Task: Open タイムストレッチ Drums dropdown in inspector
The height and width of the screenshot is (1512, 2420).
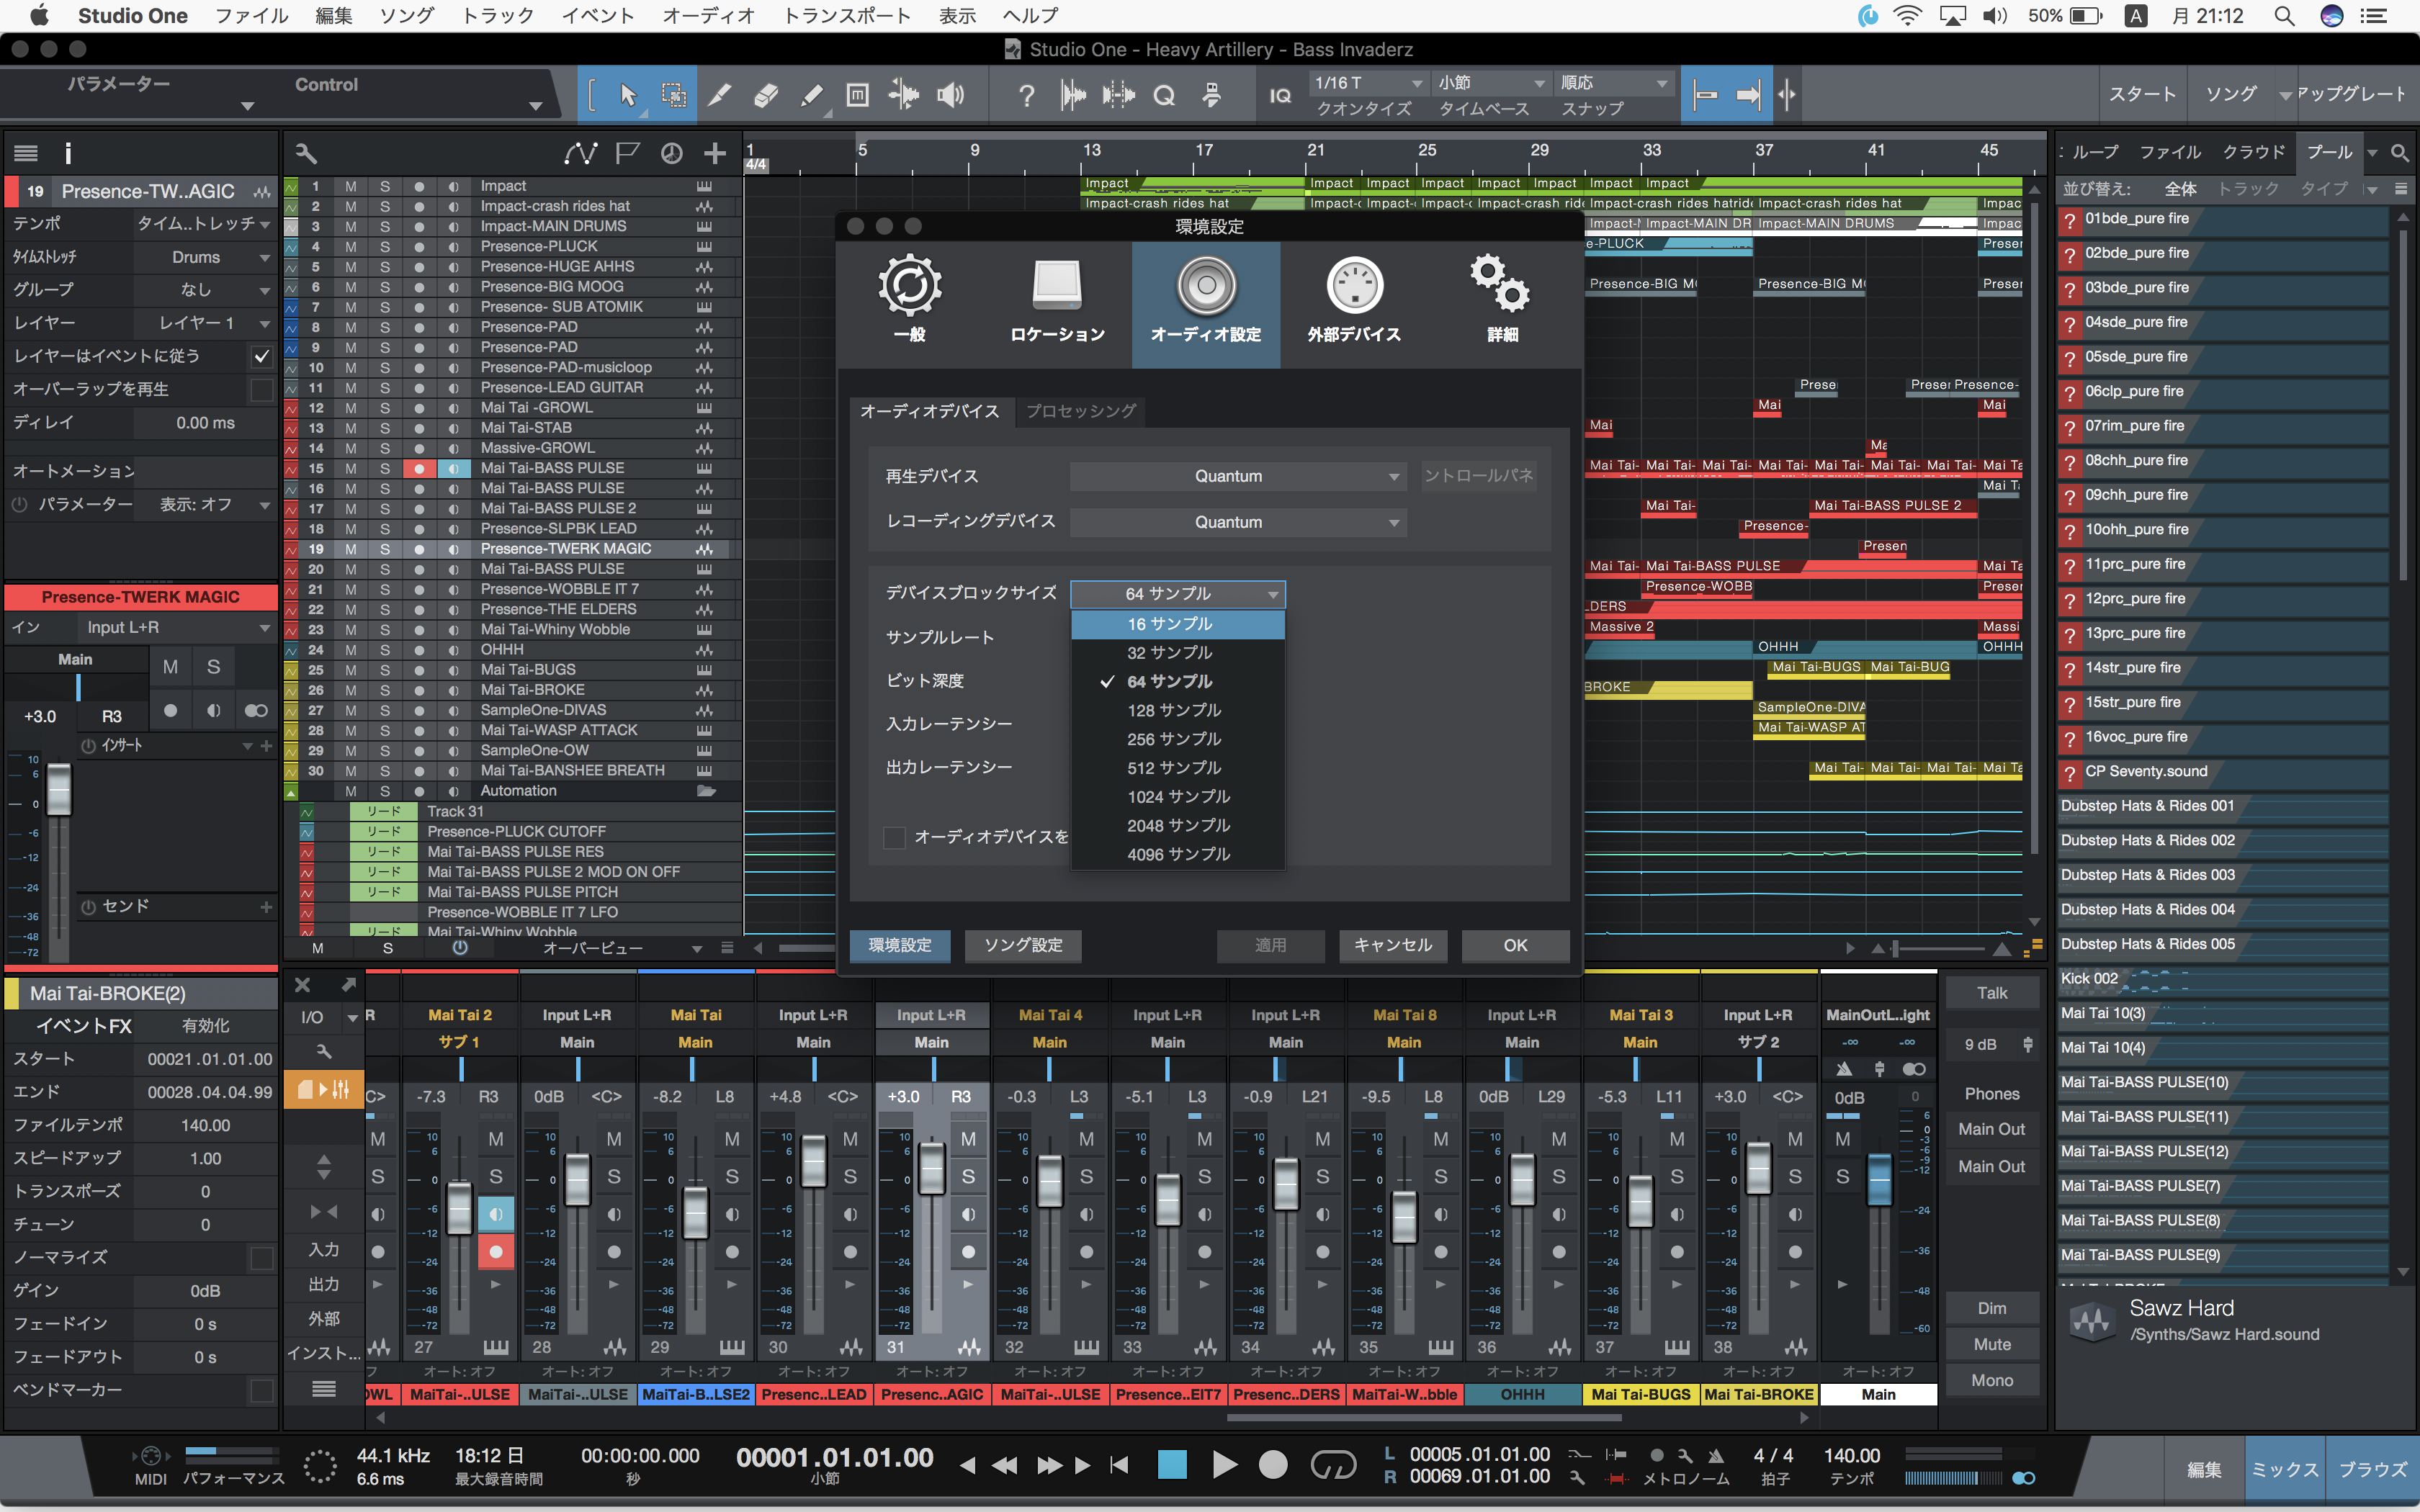Action: [204, 257]
